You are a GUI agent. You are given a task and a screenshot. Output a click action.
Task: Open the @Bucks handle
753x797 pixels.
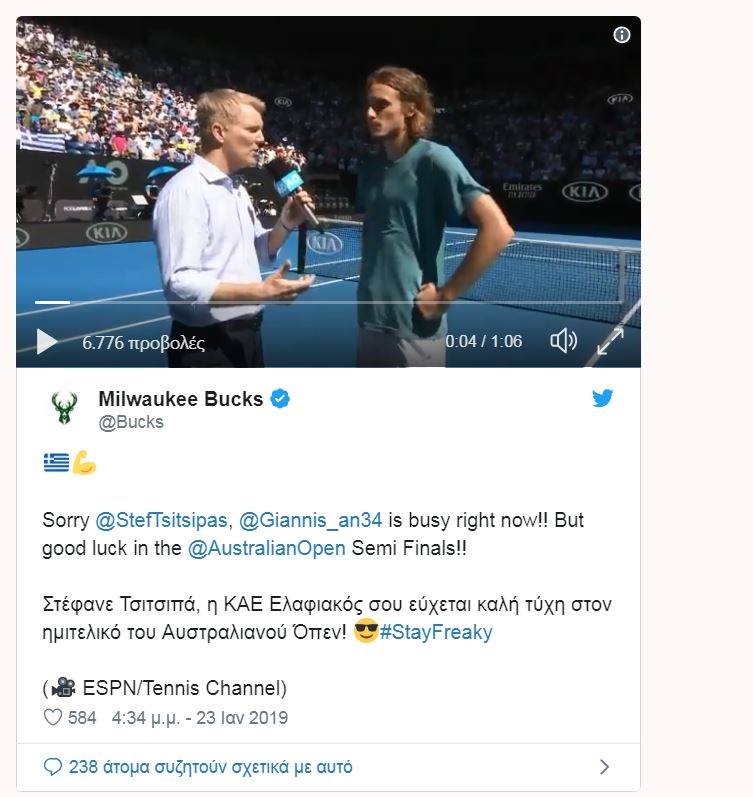131,422
